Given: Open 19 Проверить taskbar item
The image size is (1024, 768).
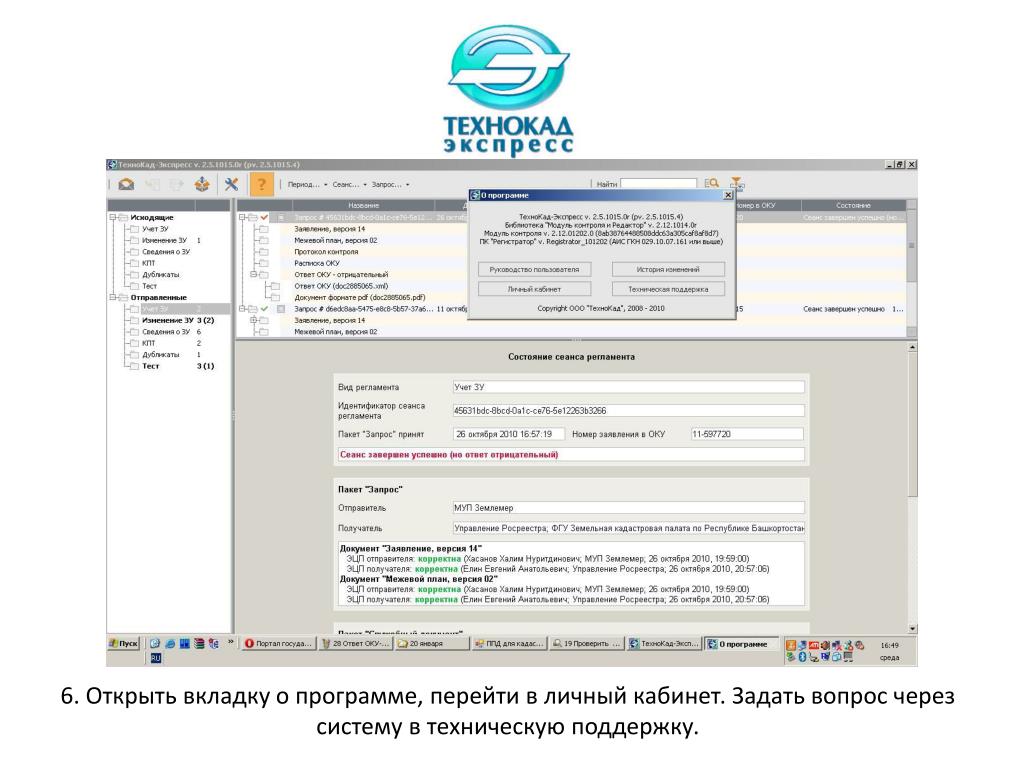Looking at the screenshot, I should 586,643.
